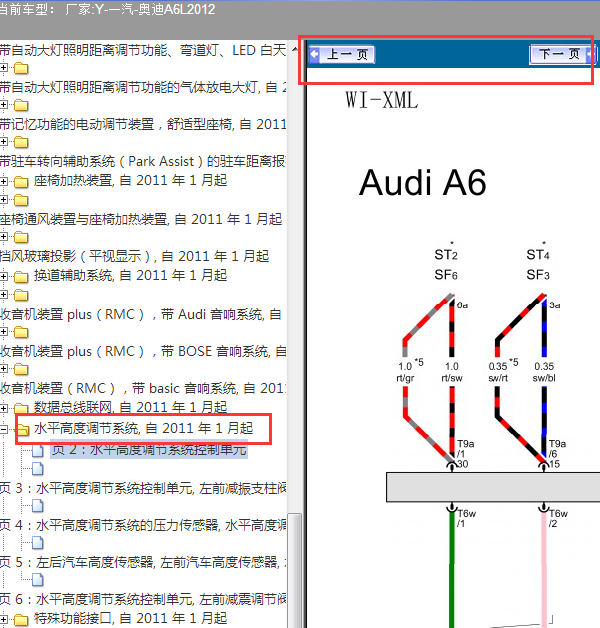Click the folder icon beside 特殊功能接口

click(x=21, y=620)
